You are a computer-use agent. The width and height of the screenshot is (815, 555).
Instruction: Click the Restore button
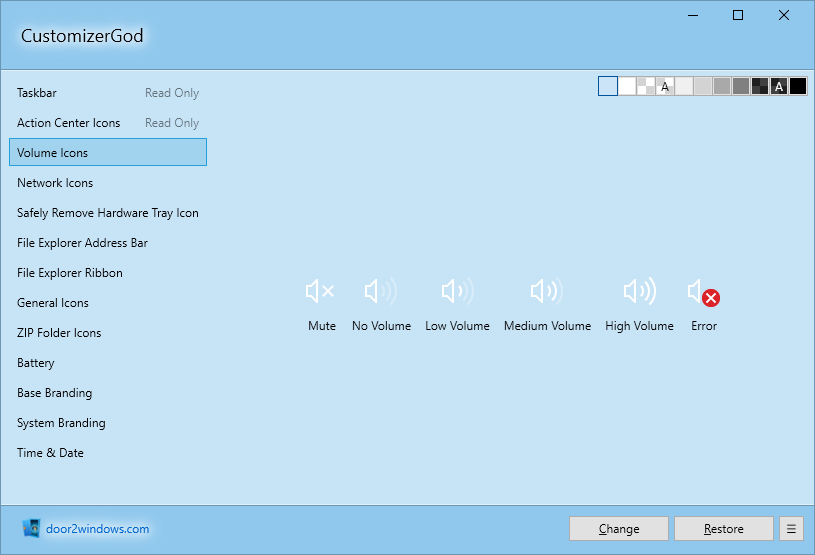coord(724,528)
